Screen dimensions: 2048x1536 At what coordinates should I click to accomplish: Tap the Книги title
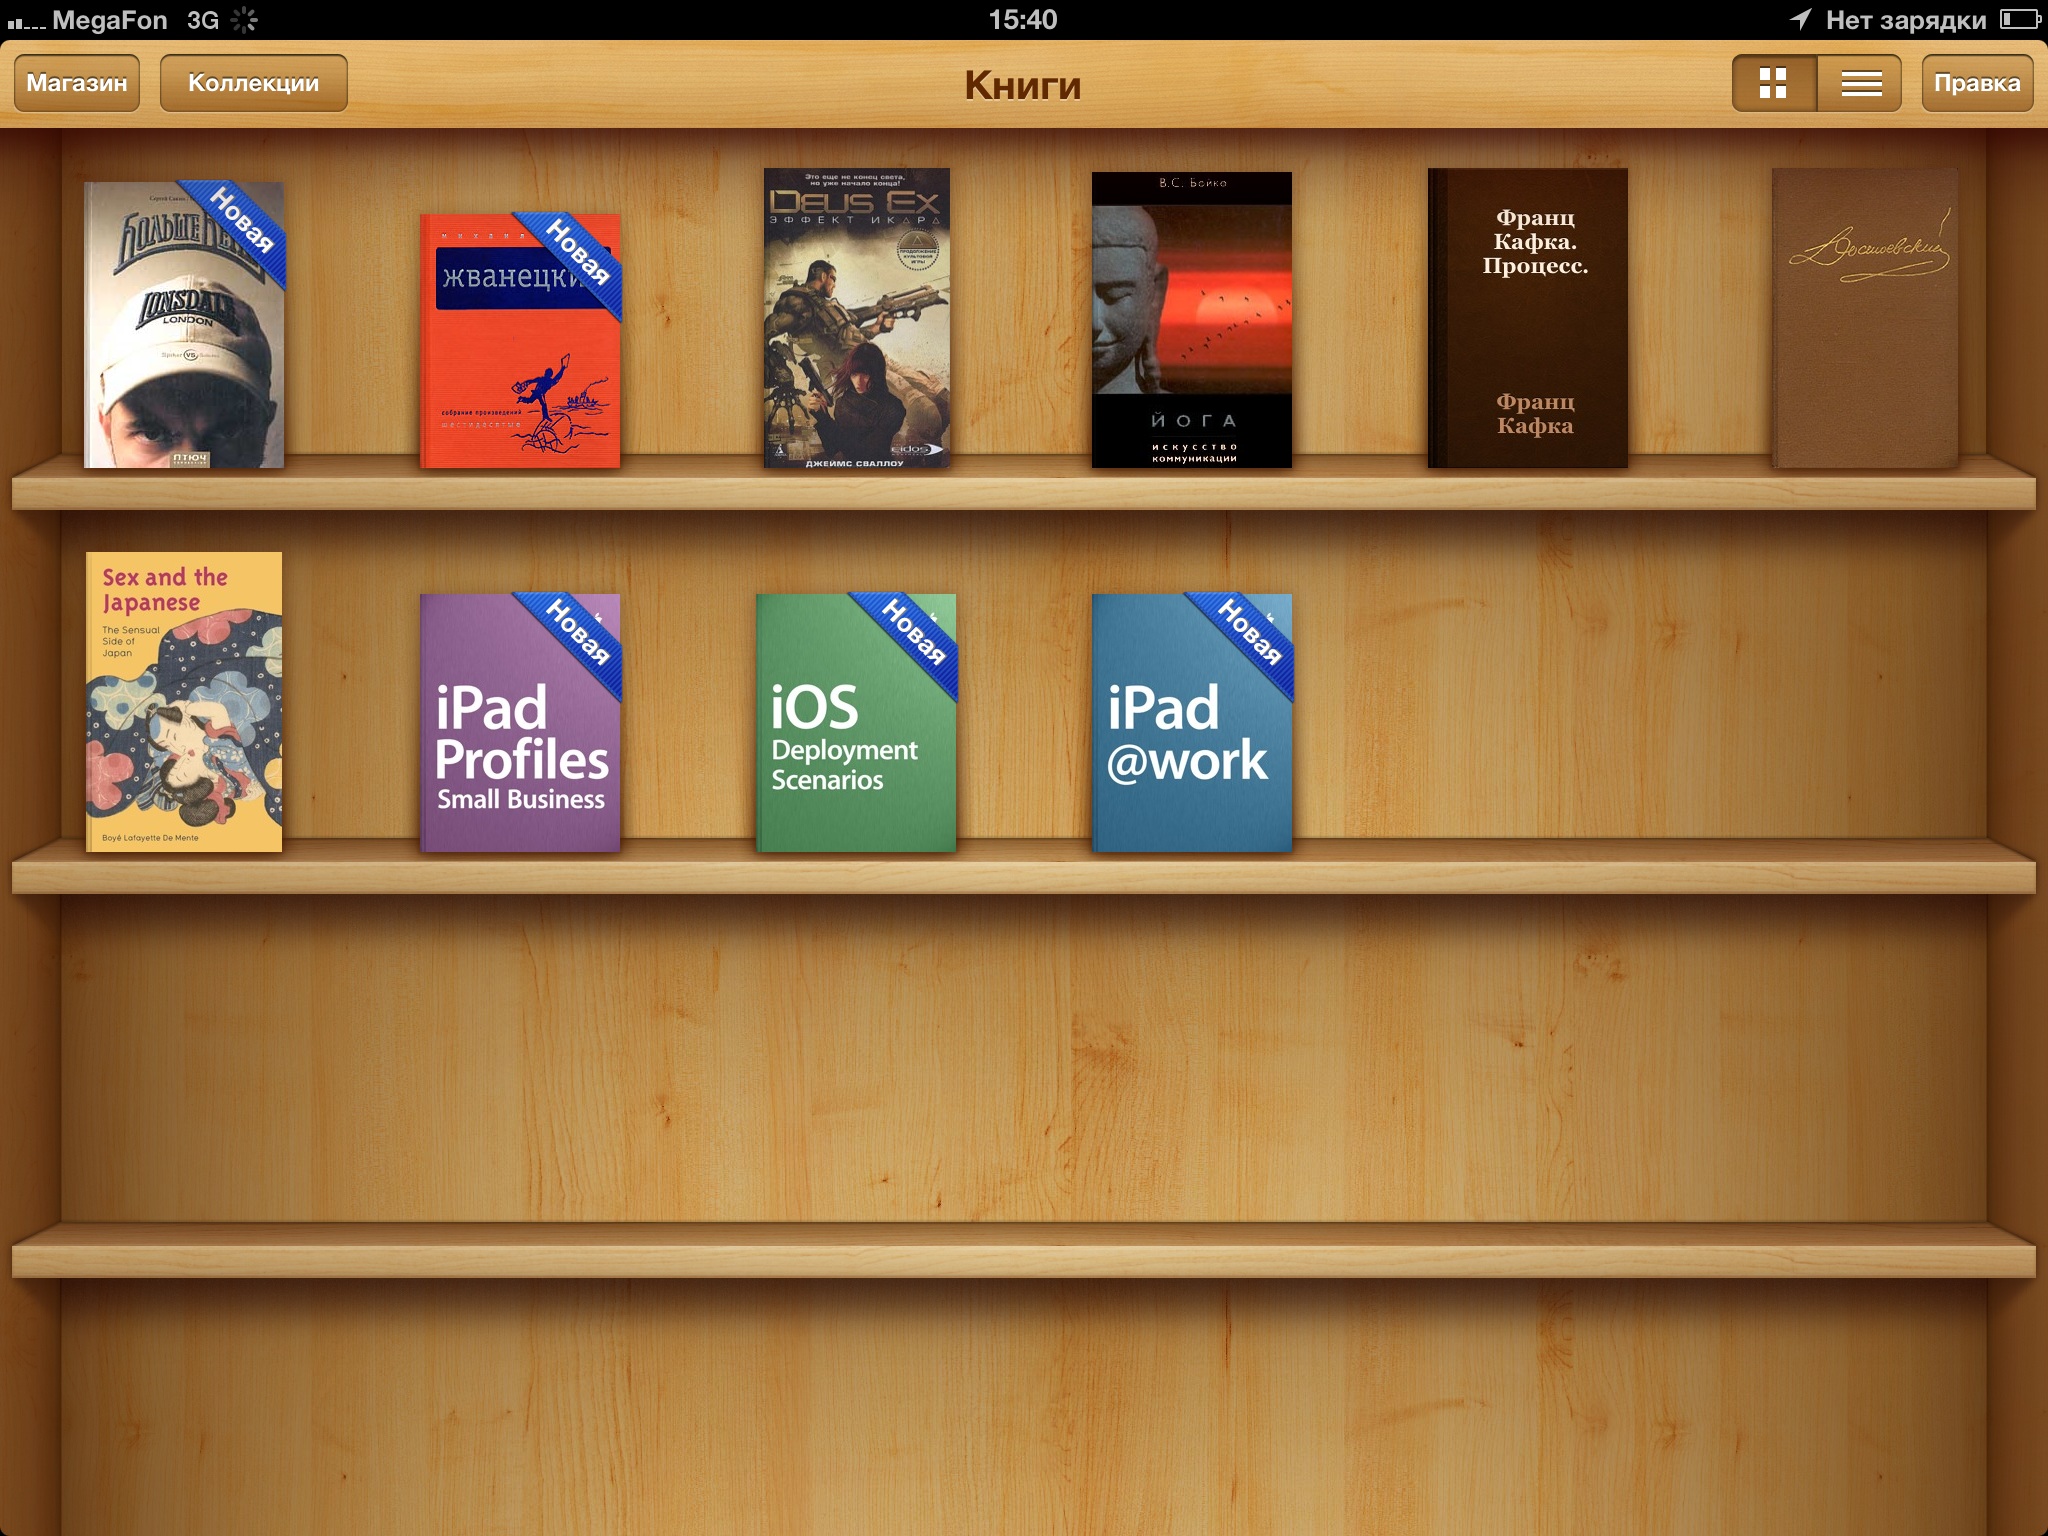pyautogui.click(x=1023, y=85)
